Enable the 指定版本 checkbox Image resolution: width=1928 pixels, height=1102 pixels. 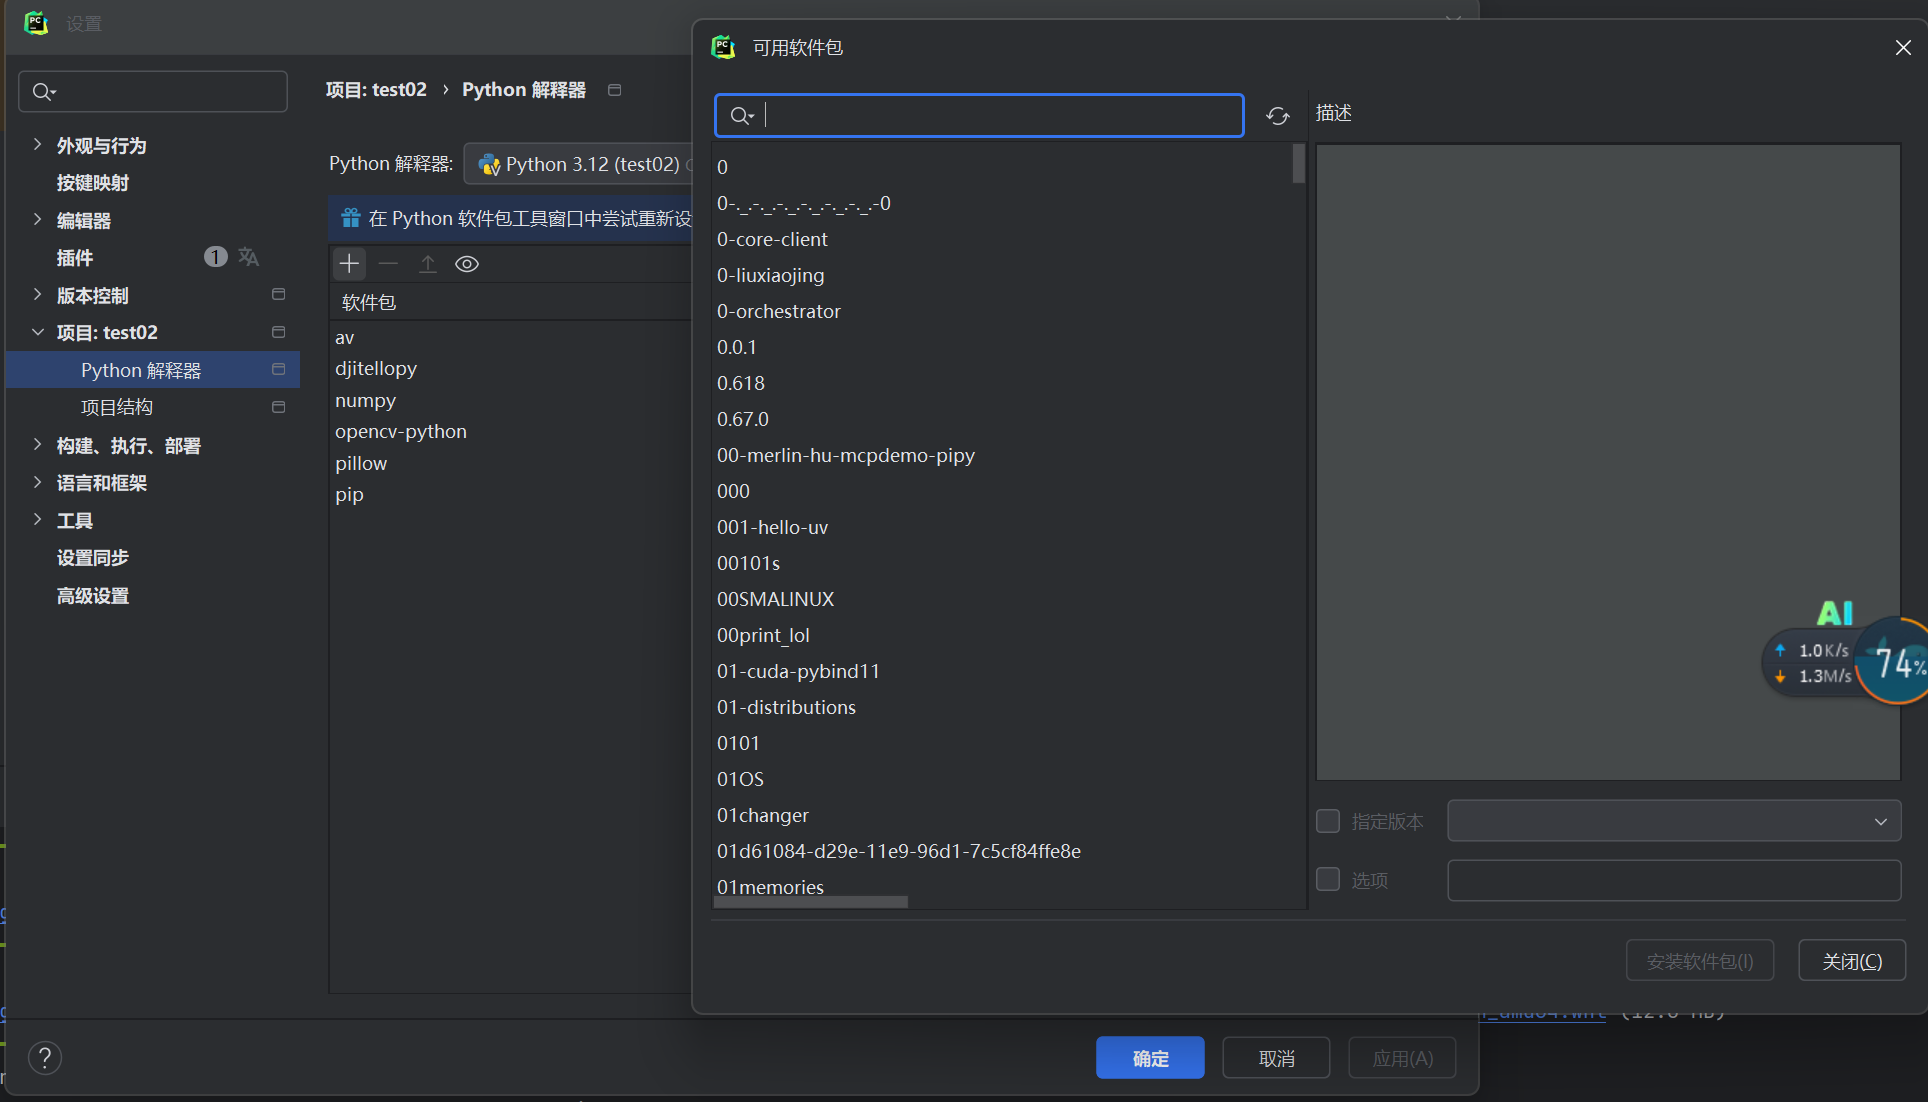point(1328,821)
